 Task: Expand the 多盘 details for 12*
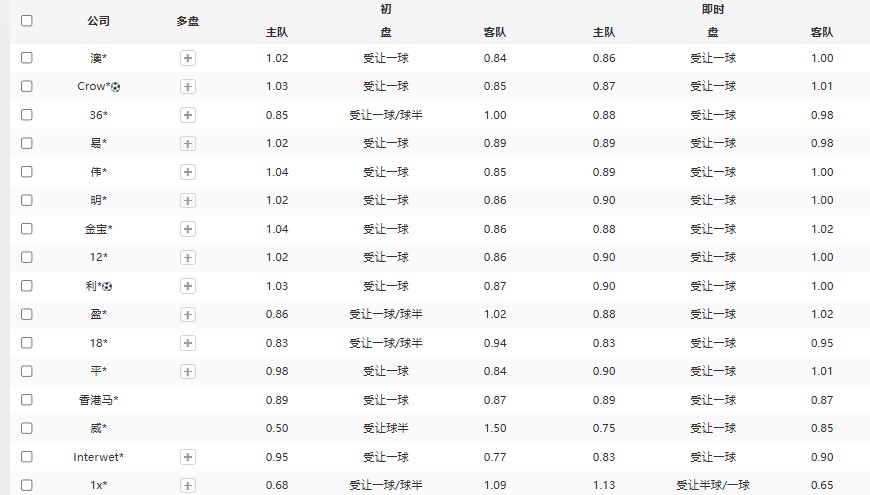(187, 257)
